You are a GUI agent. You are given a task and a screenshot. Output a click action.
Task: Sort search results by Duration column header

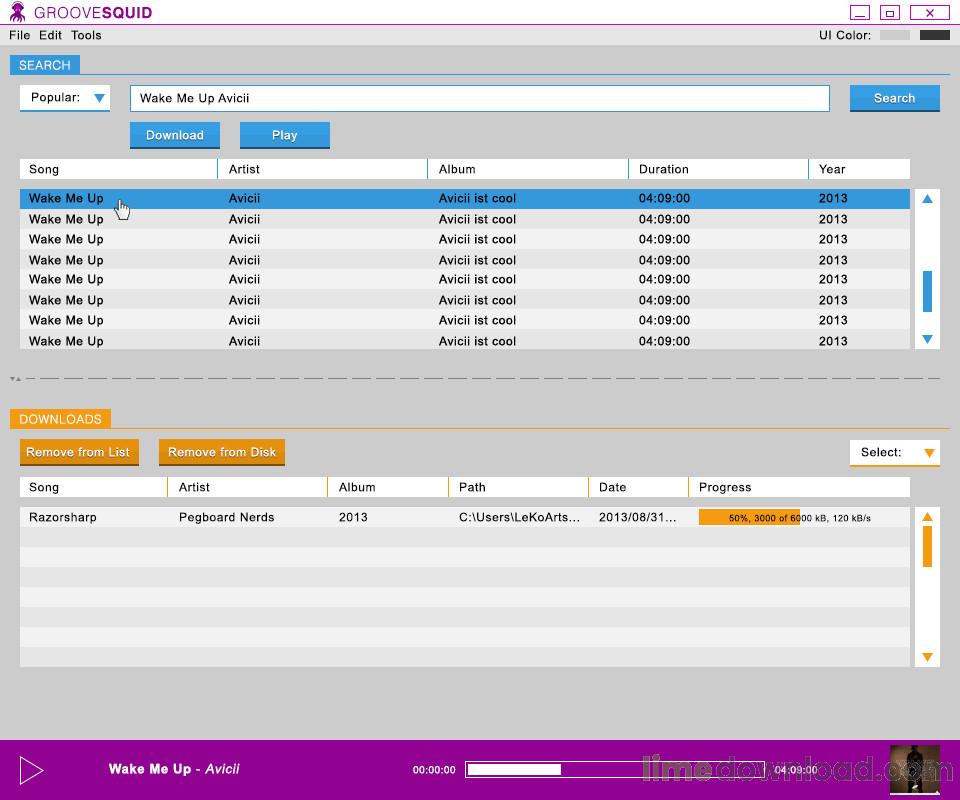(x=718, y=169)
